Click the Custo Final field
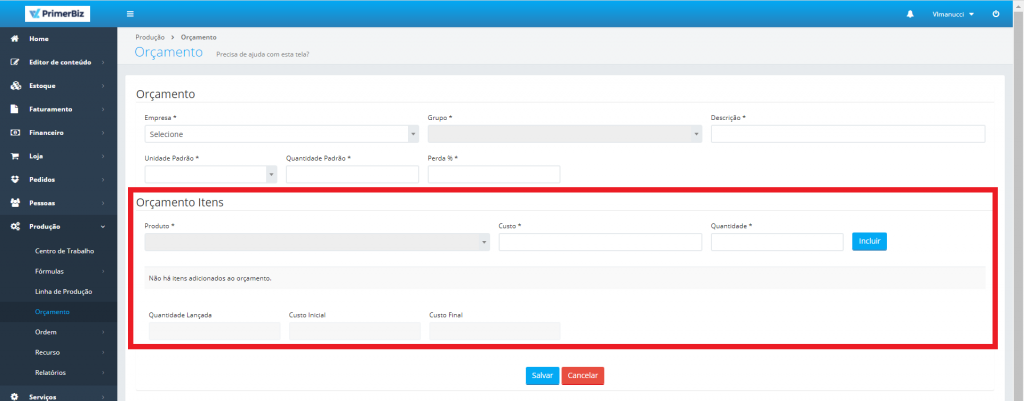 494,331
